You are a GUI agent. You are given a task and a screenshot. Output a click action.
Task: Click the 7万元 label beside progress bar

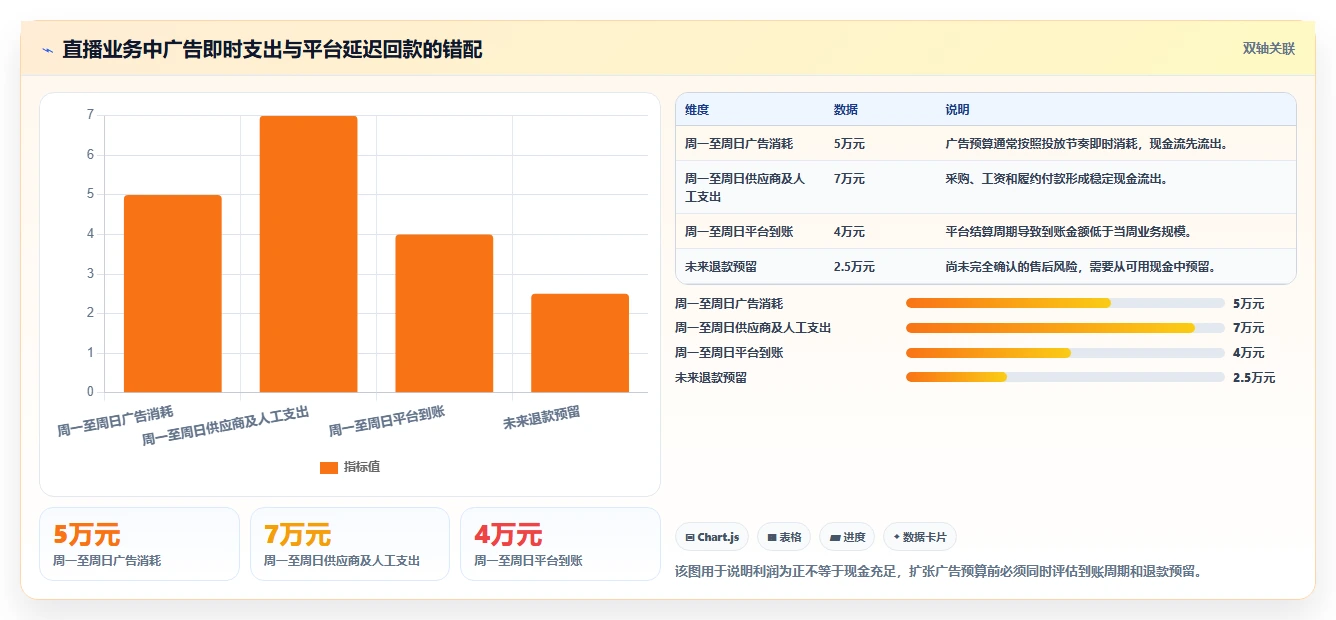(x=1249, y=328)
